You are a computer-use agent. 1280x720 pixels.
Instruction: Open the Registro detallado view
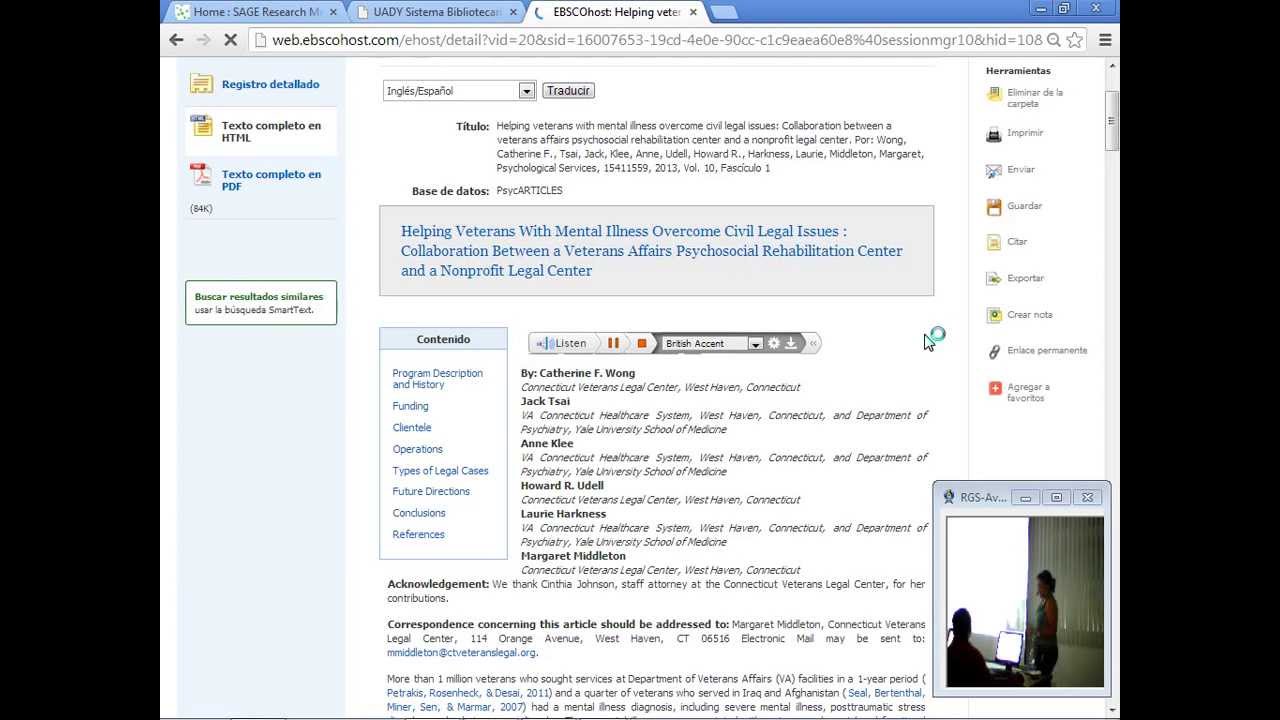(270, 84)
